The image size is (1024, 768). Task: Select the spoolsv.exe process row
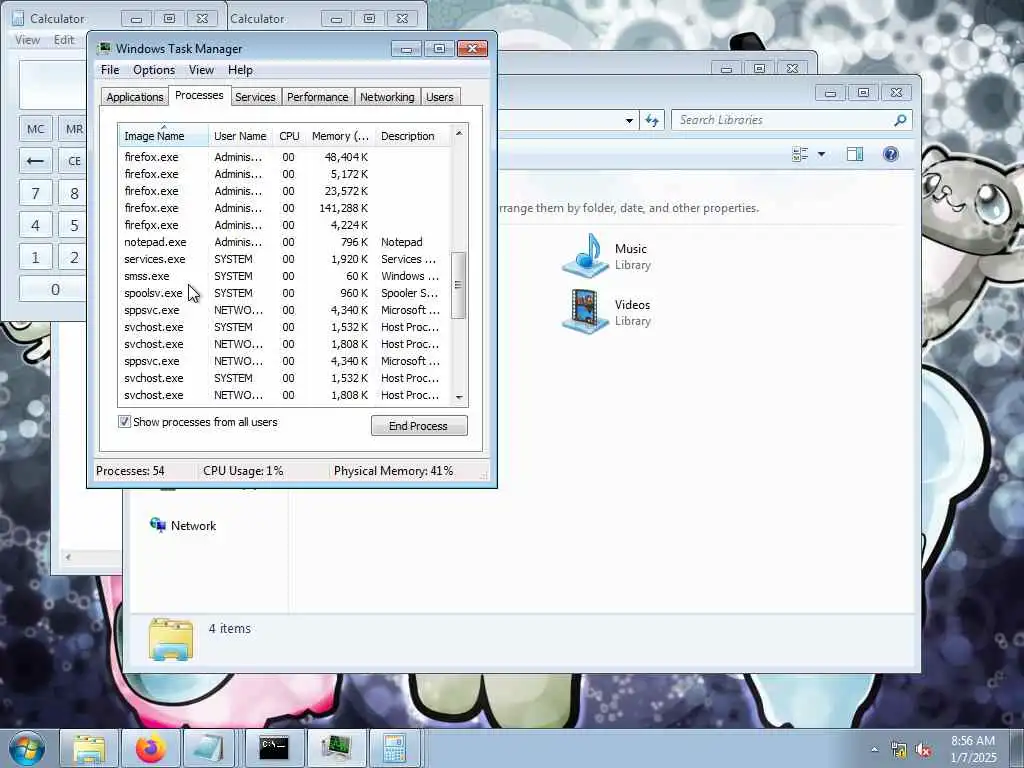pyautogui.click(x=284, y=293)
